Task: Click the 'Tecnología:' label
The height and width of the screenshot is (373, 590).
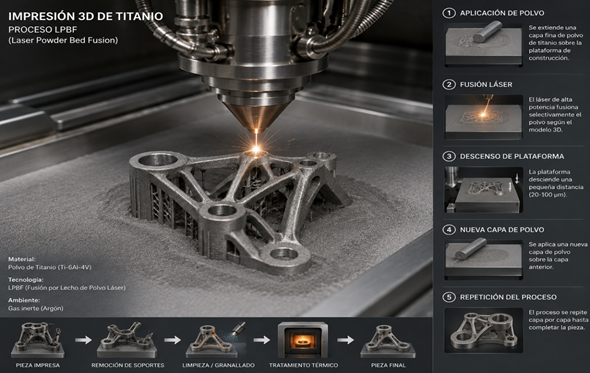Action: [x=26, y=280]
